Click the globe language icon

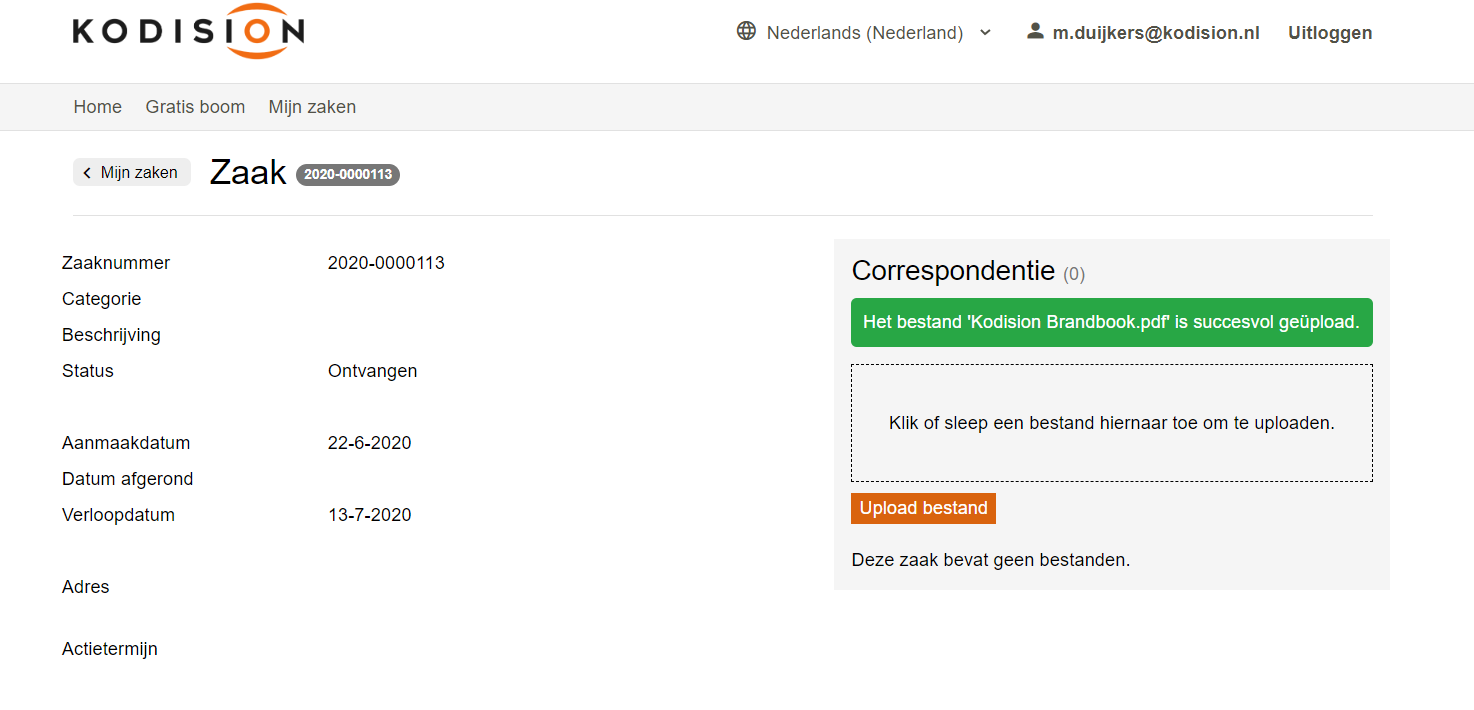[x=746, y=31]
